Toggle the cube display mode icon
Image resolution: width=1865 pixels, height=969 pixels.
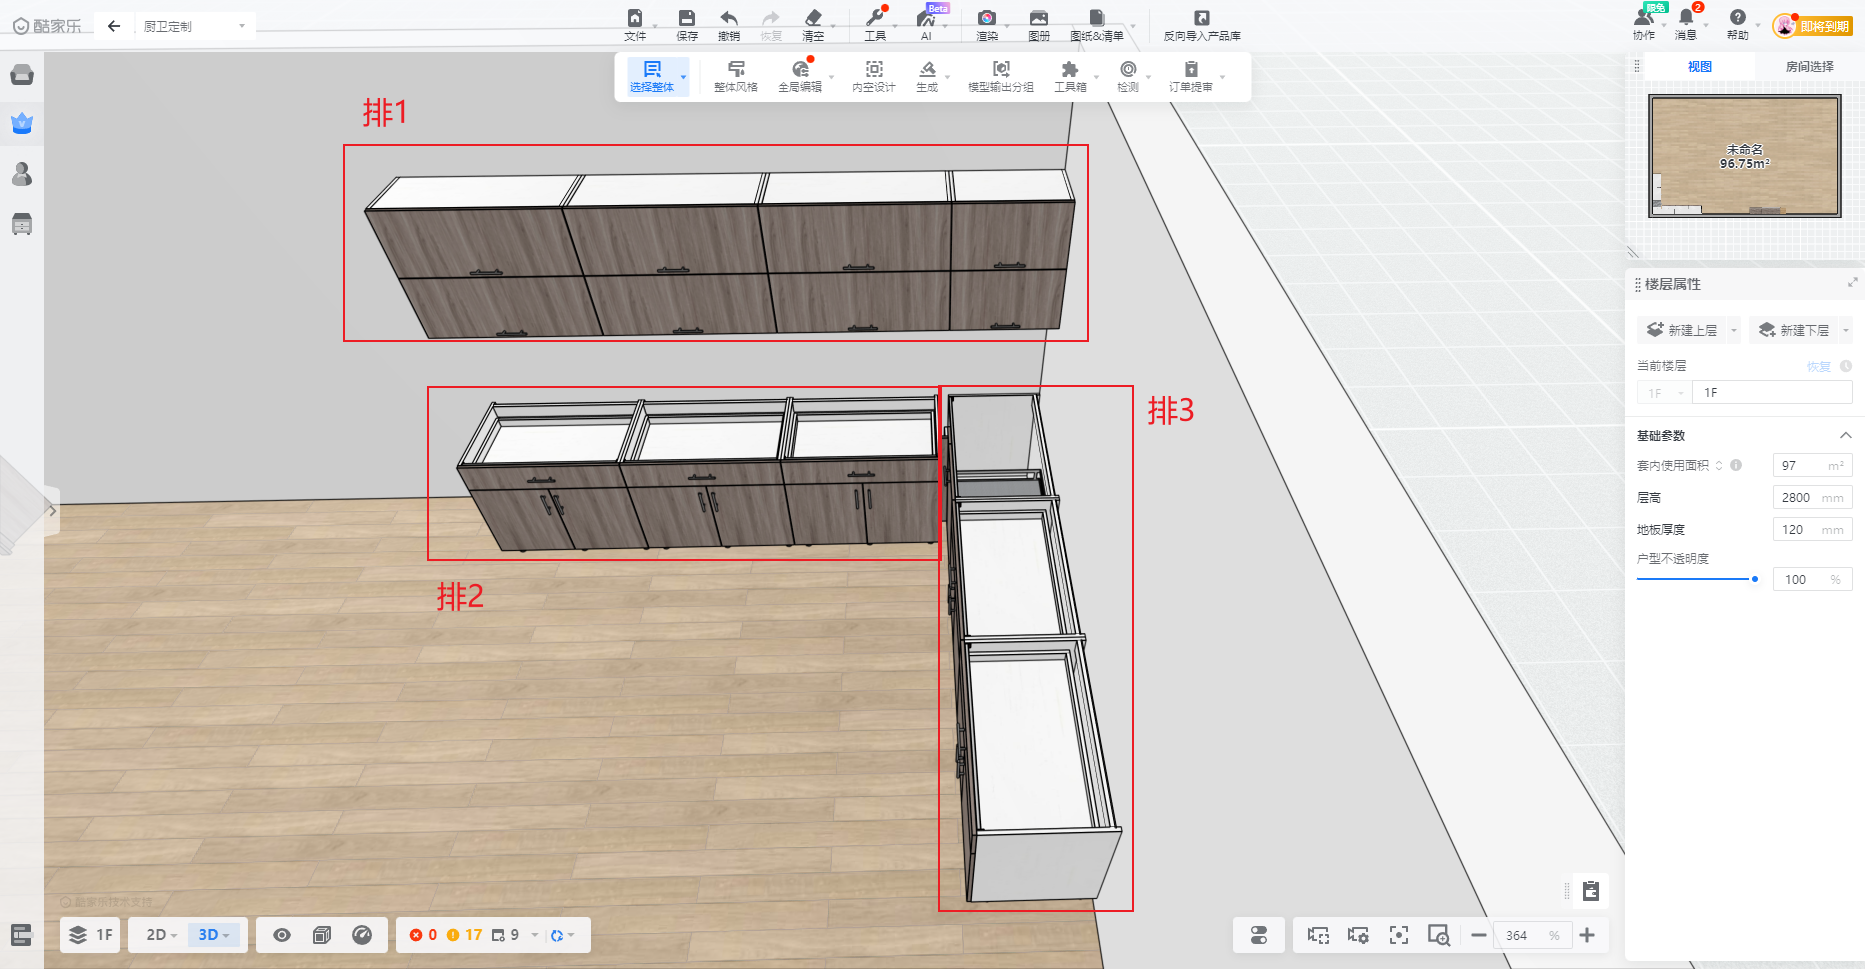pos(322,935)
